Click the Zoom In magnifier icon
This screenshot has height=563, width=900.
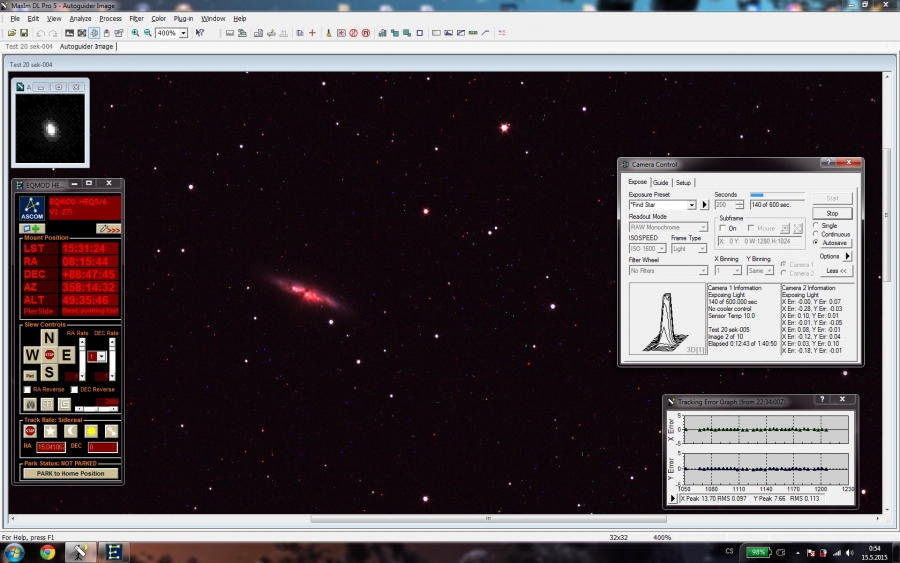(135, 33)
